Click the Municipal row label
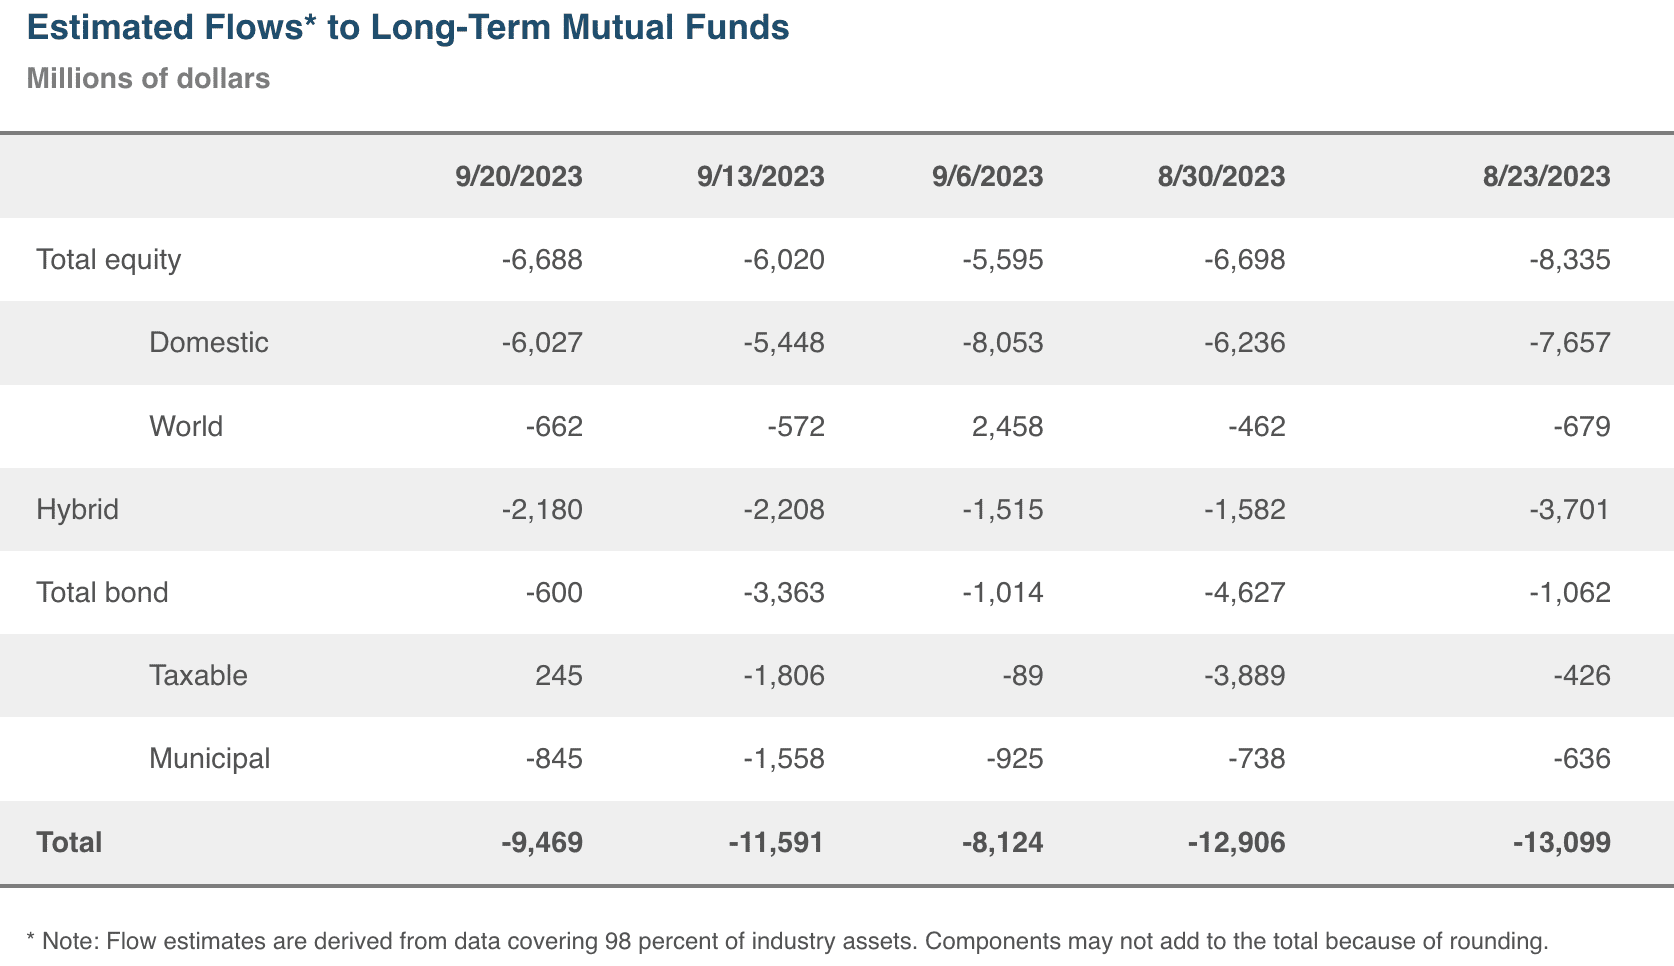Image resolution: width=1674 pixels, height=966 pixels. [x=210, y=759]
